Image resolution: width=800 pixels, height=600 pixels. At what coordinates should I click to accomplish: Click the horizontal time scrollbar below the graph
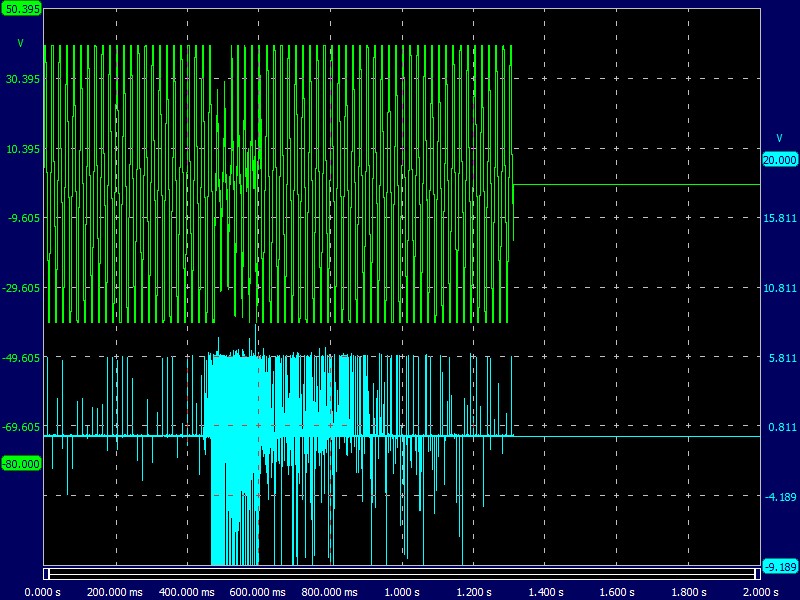coord(402,573)
